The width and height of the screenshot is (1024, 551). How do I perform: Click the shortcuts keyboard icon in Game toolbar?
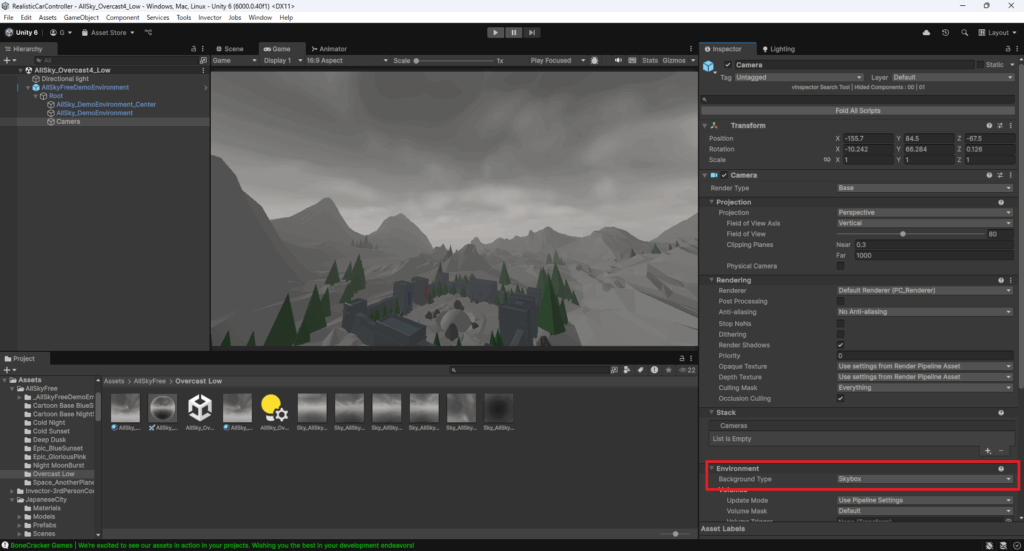[632, 60]
